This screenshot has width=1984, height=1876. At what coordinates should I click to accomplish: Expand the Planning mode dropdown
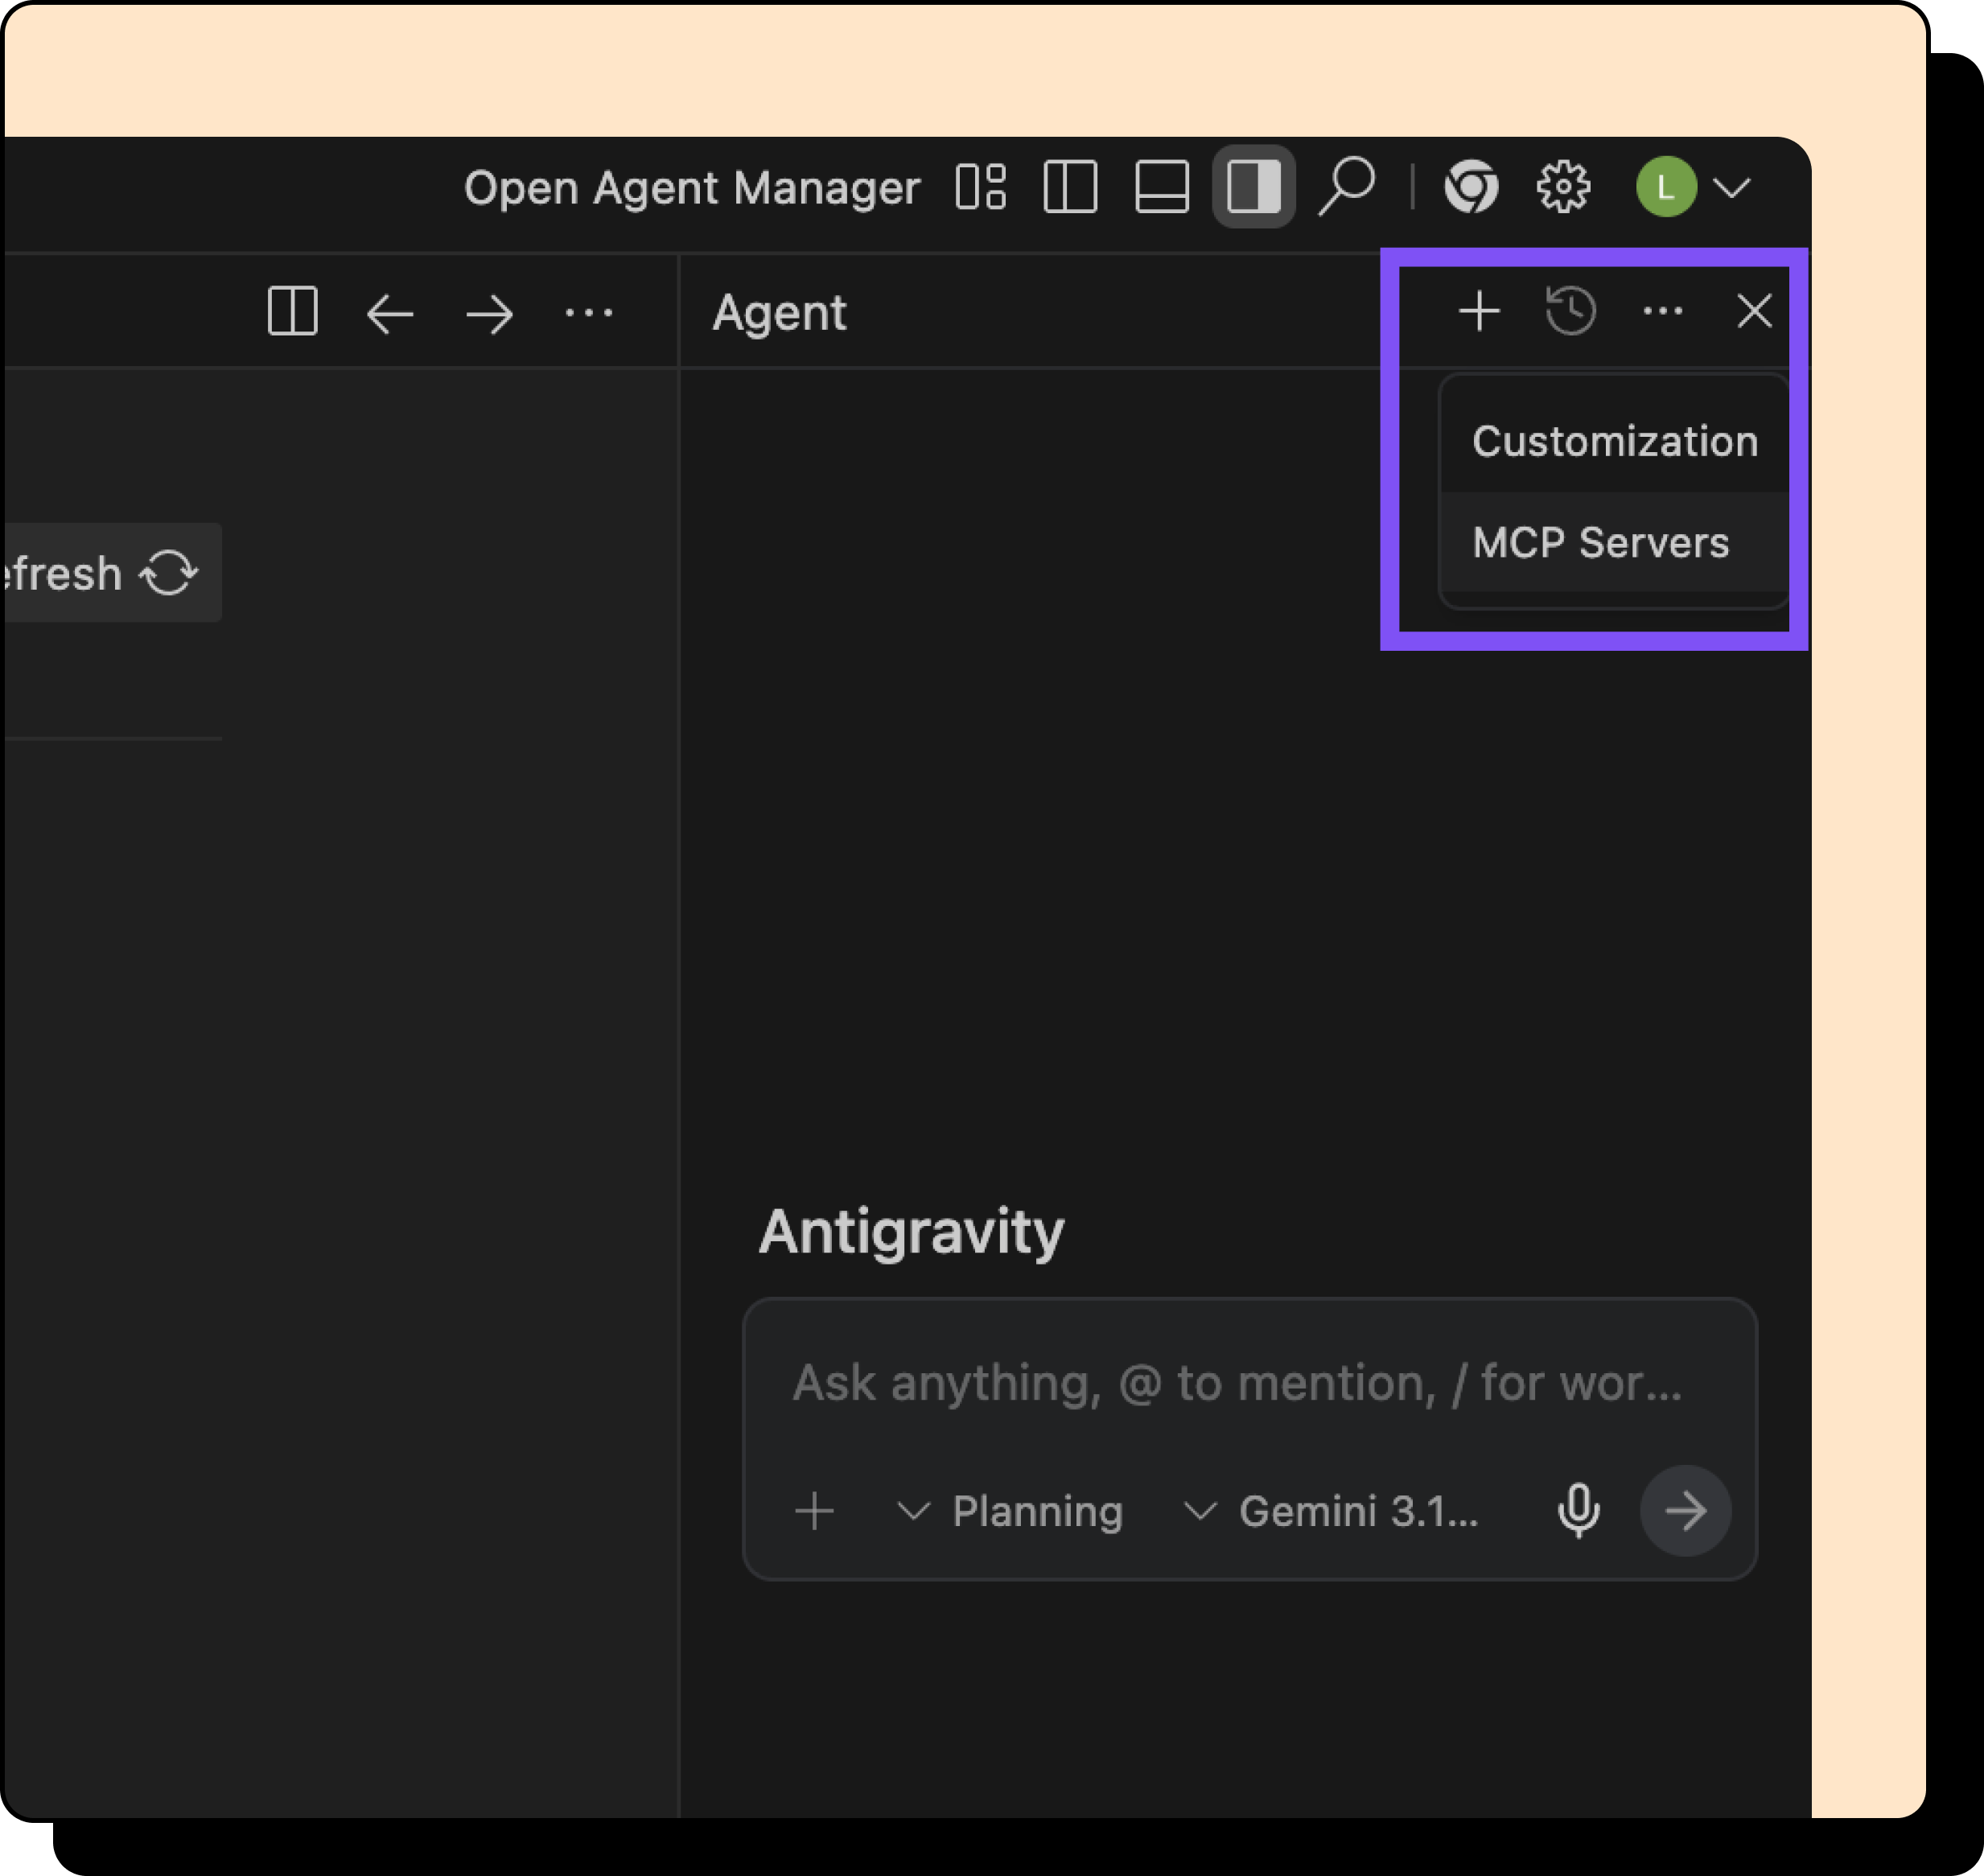tap(1010, 1511)
